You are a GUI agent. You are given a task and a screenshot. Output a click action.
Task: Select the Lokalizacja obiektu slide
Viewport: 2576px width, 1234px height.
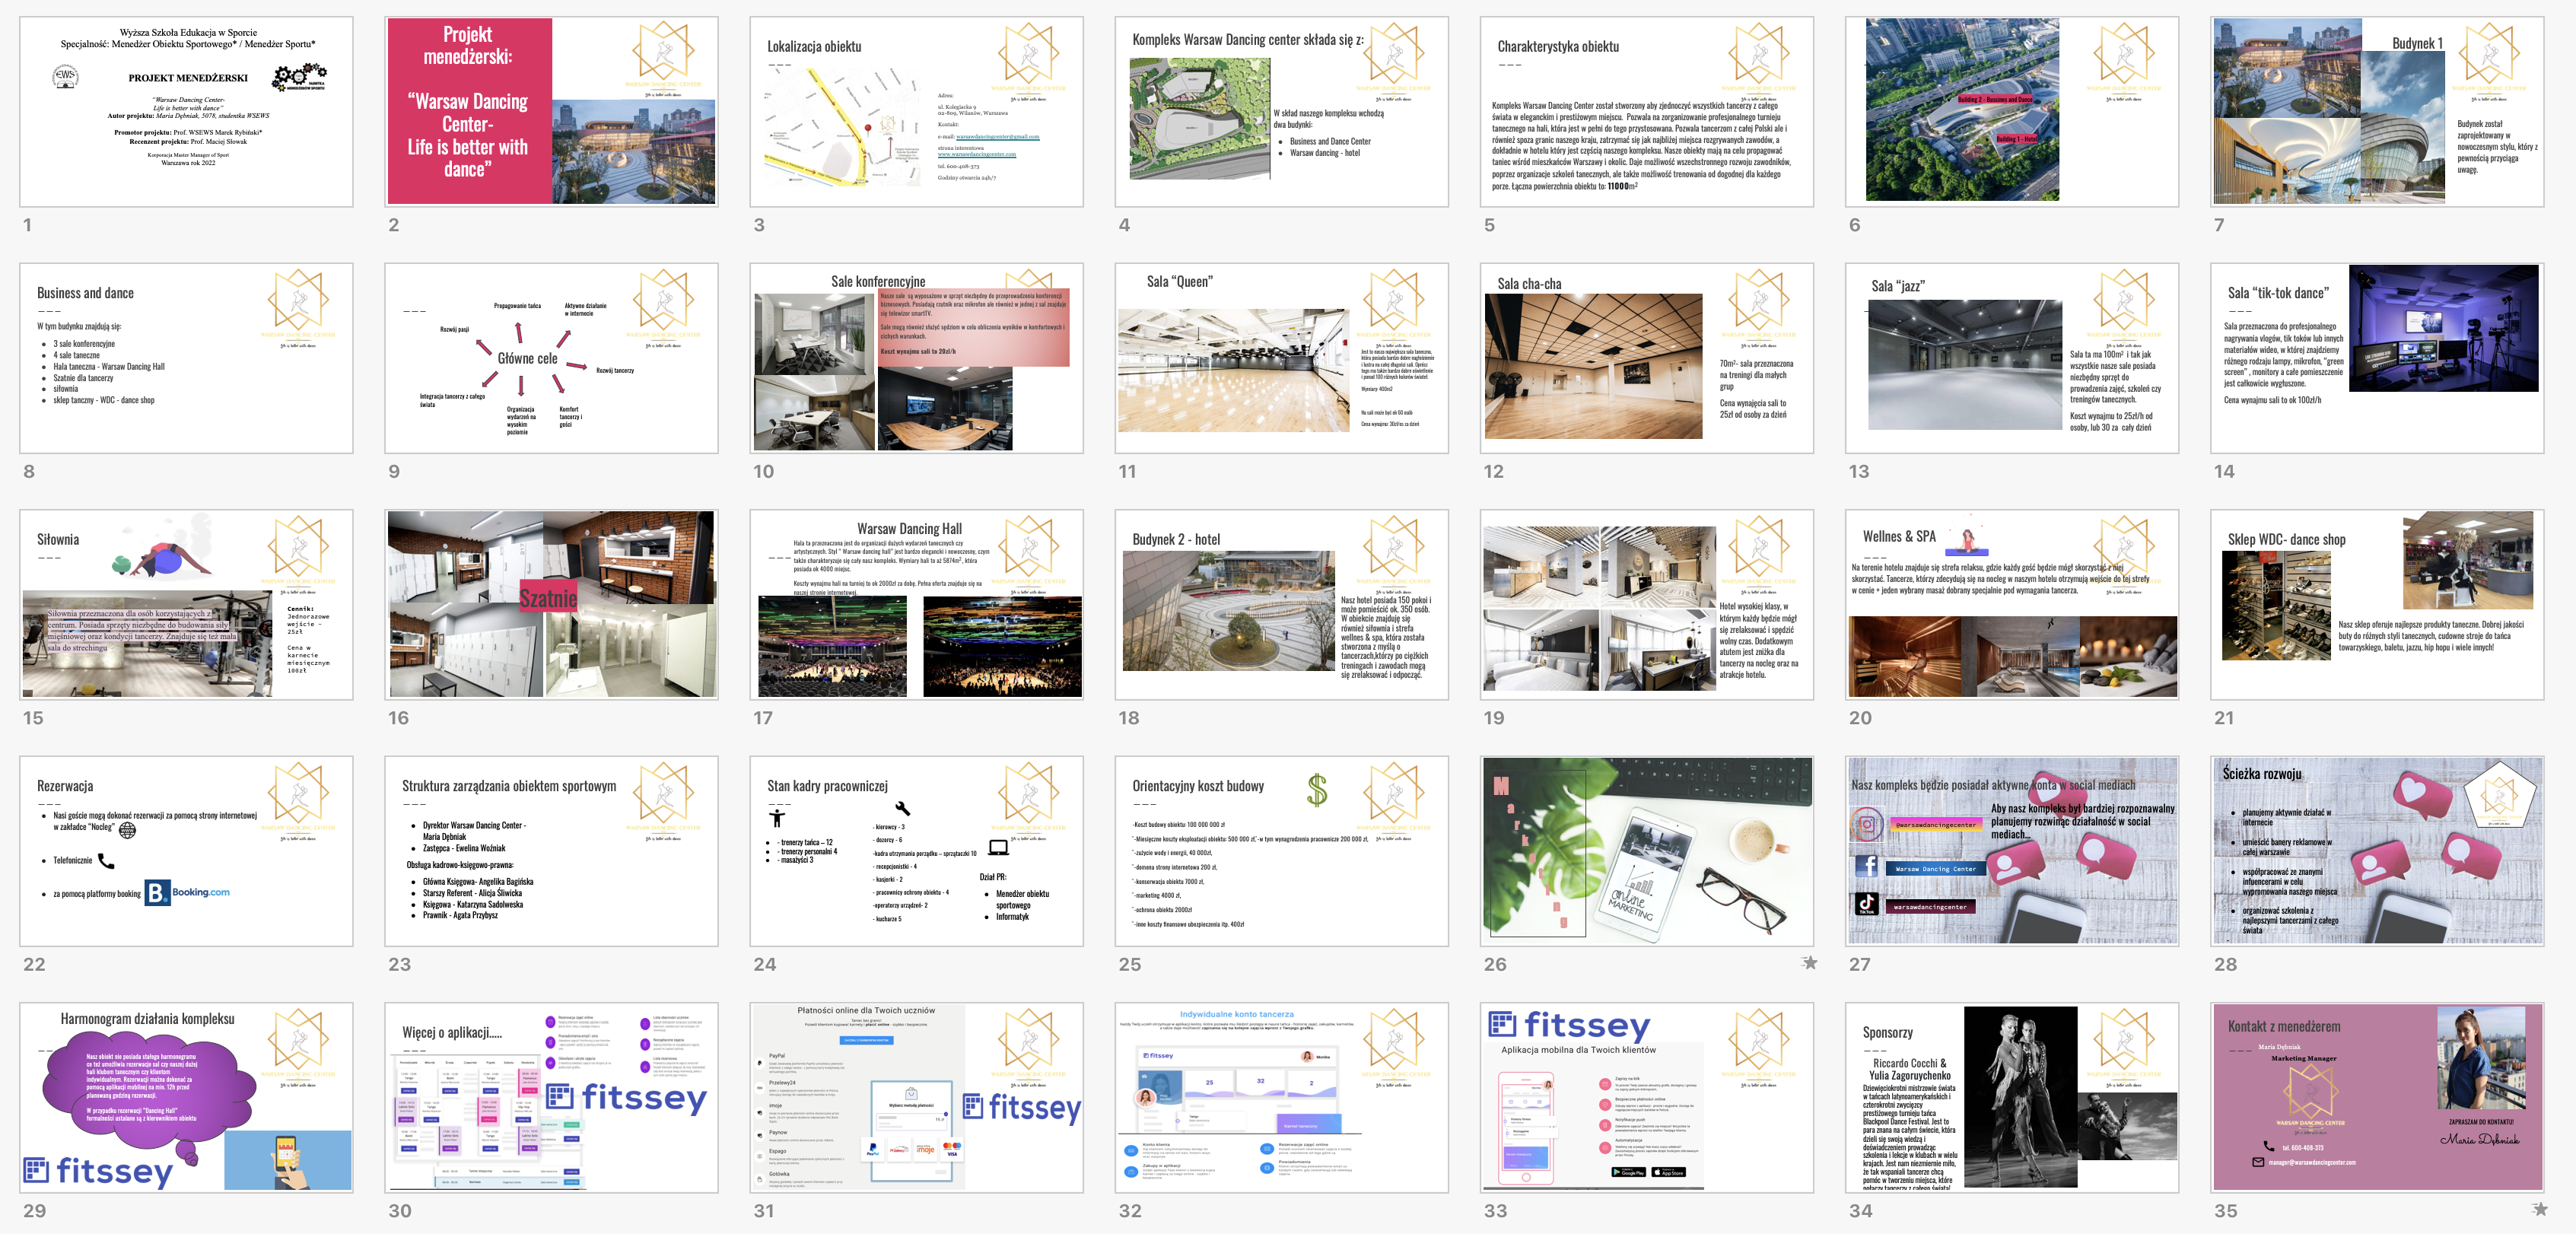pos(916,111)
